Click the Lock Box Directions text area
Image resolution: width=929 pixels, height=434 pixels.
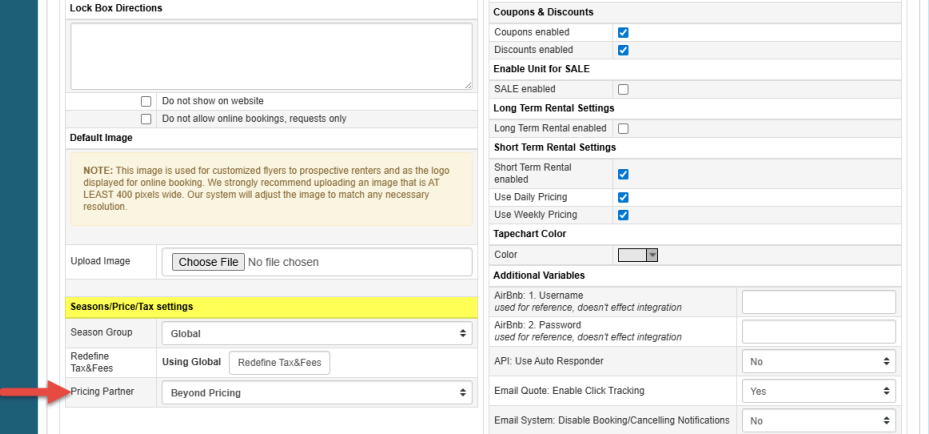[x=270, y=56]
